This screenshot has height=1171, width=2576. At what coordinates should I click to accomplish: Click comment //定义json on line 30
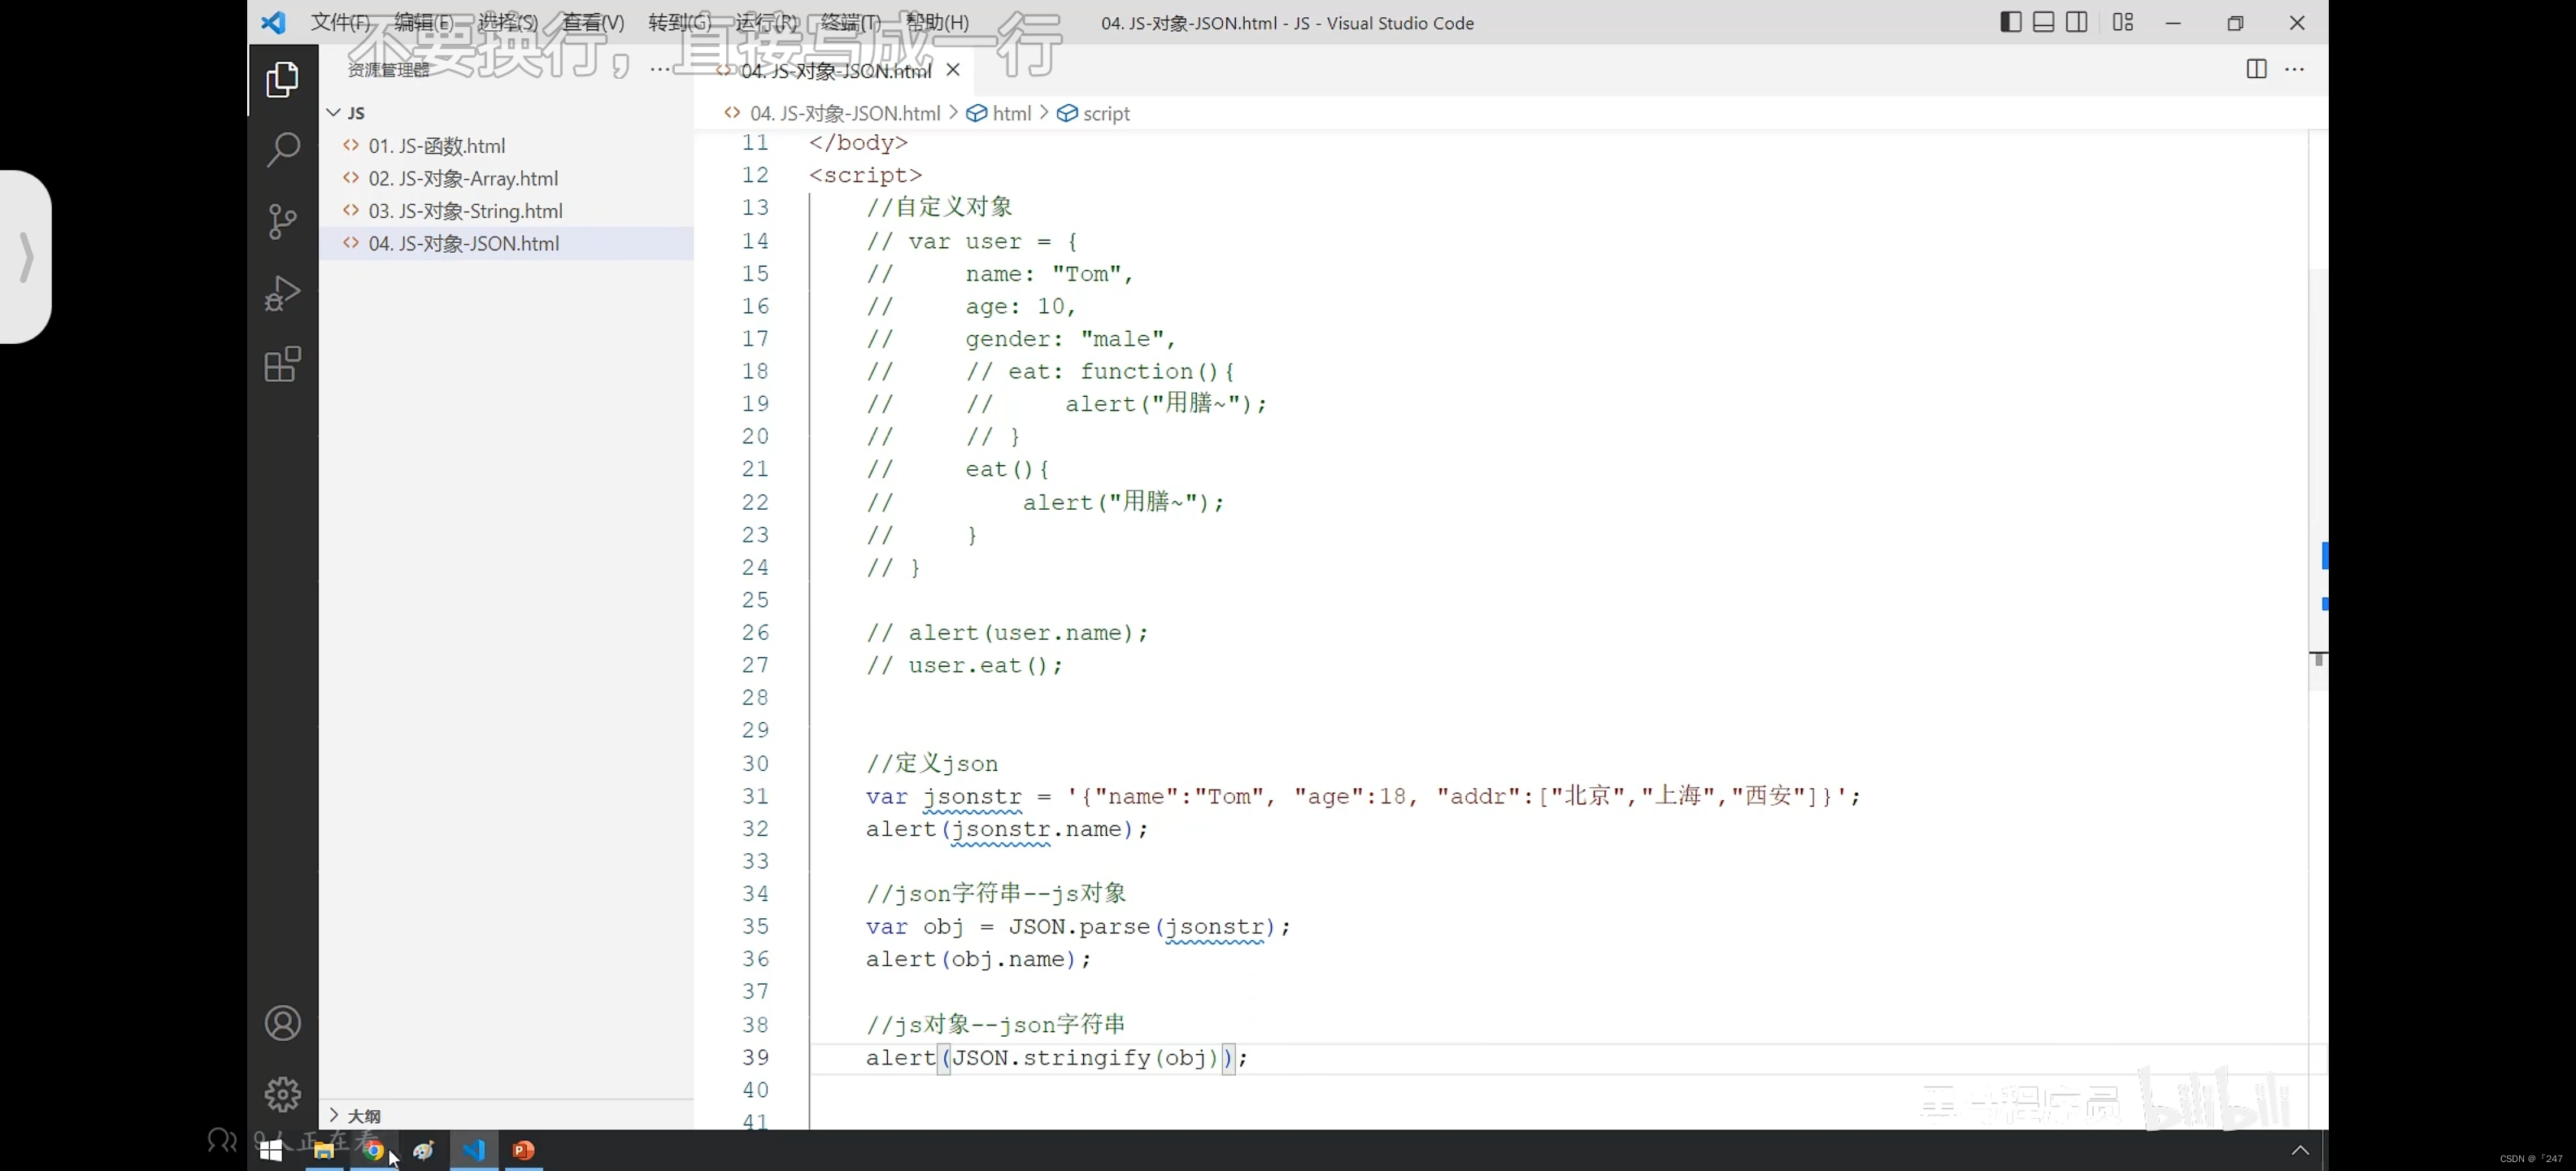point(932,764)
